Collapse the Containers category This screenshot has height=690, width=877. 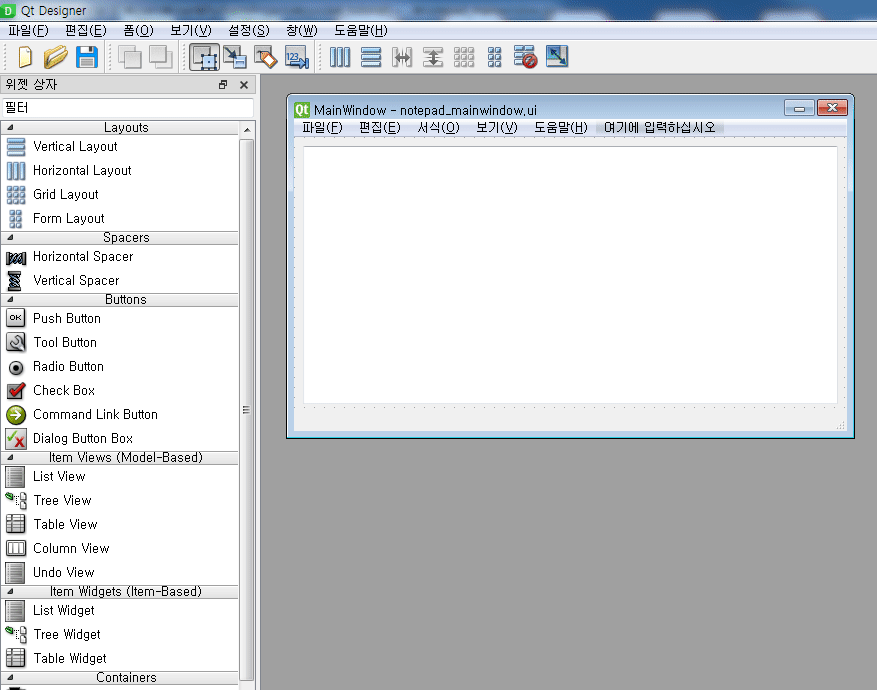tap(10, 678)
